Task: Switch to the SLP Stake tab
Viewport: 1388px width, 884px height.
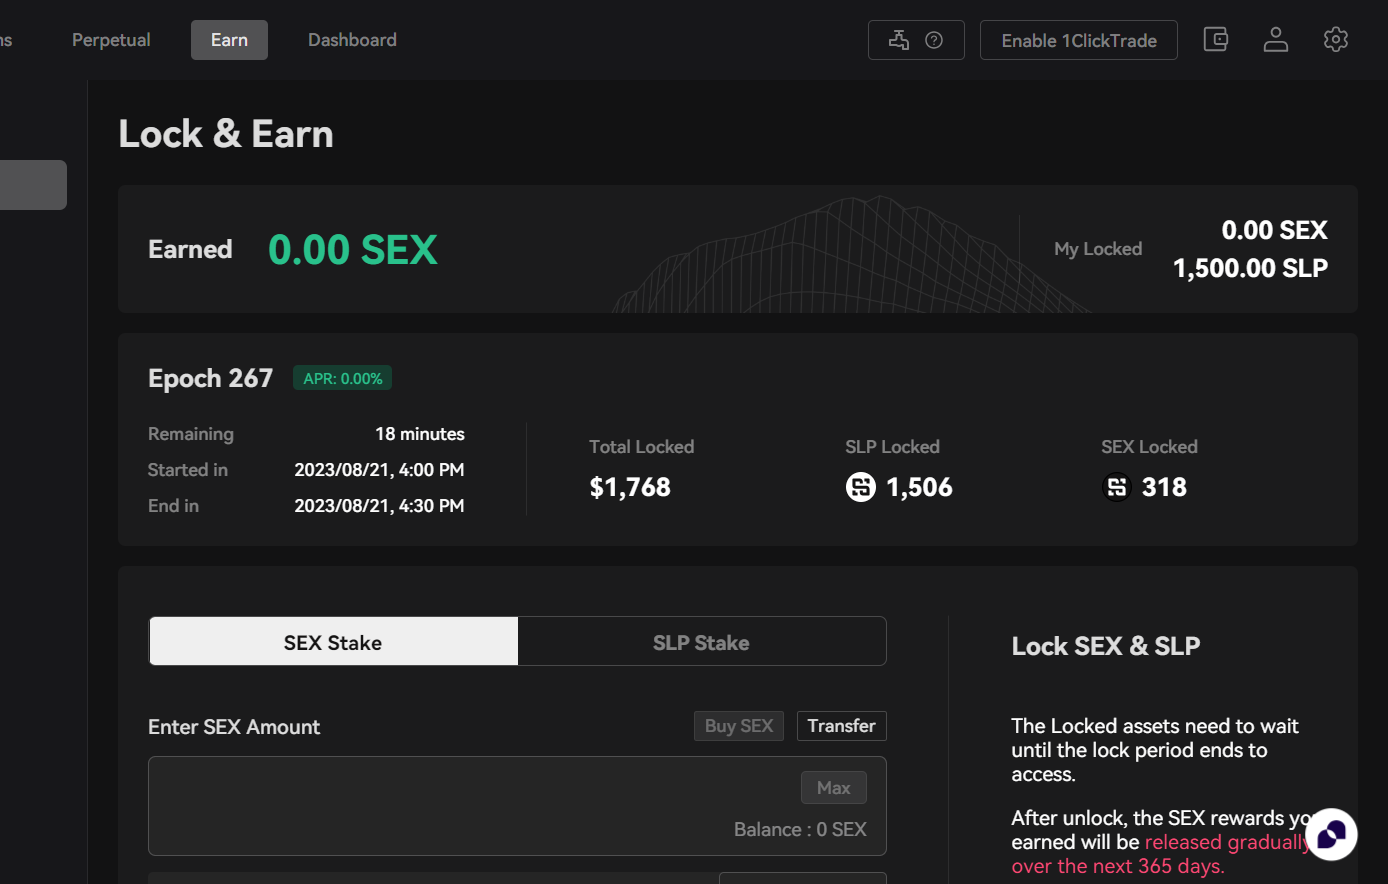Action: pyautogui.click(x=701, y=641)
